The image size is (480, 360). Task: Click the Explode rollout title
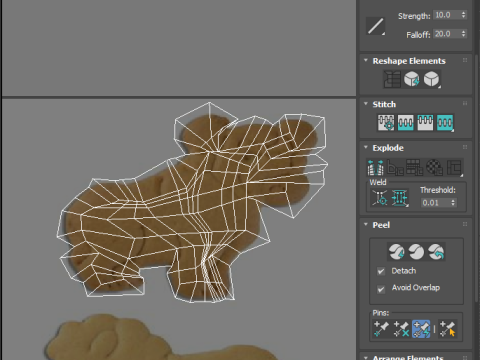click(x=388, y=148)
